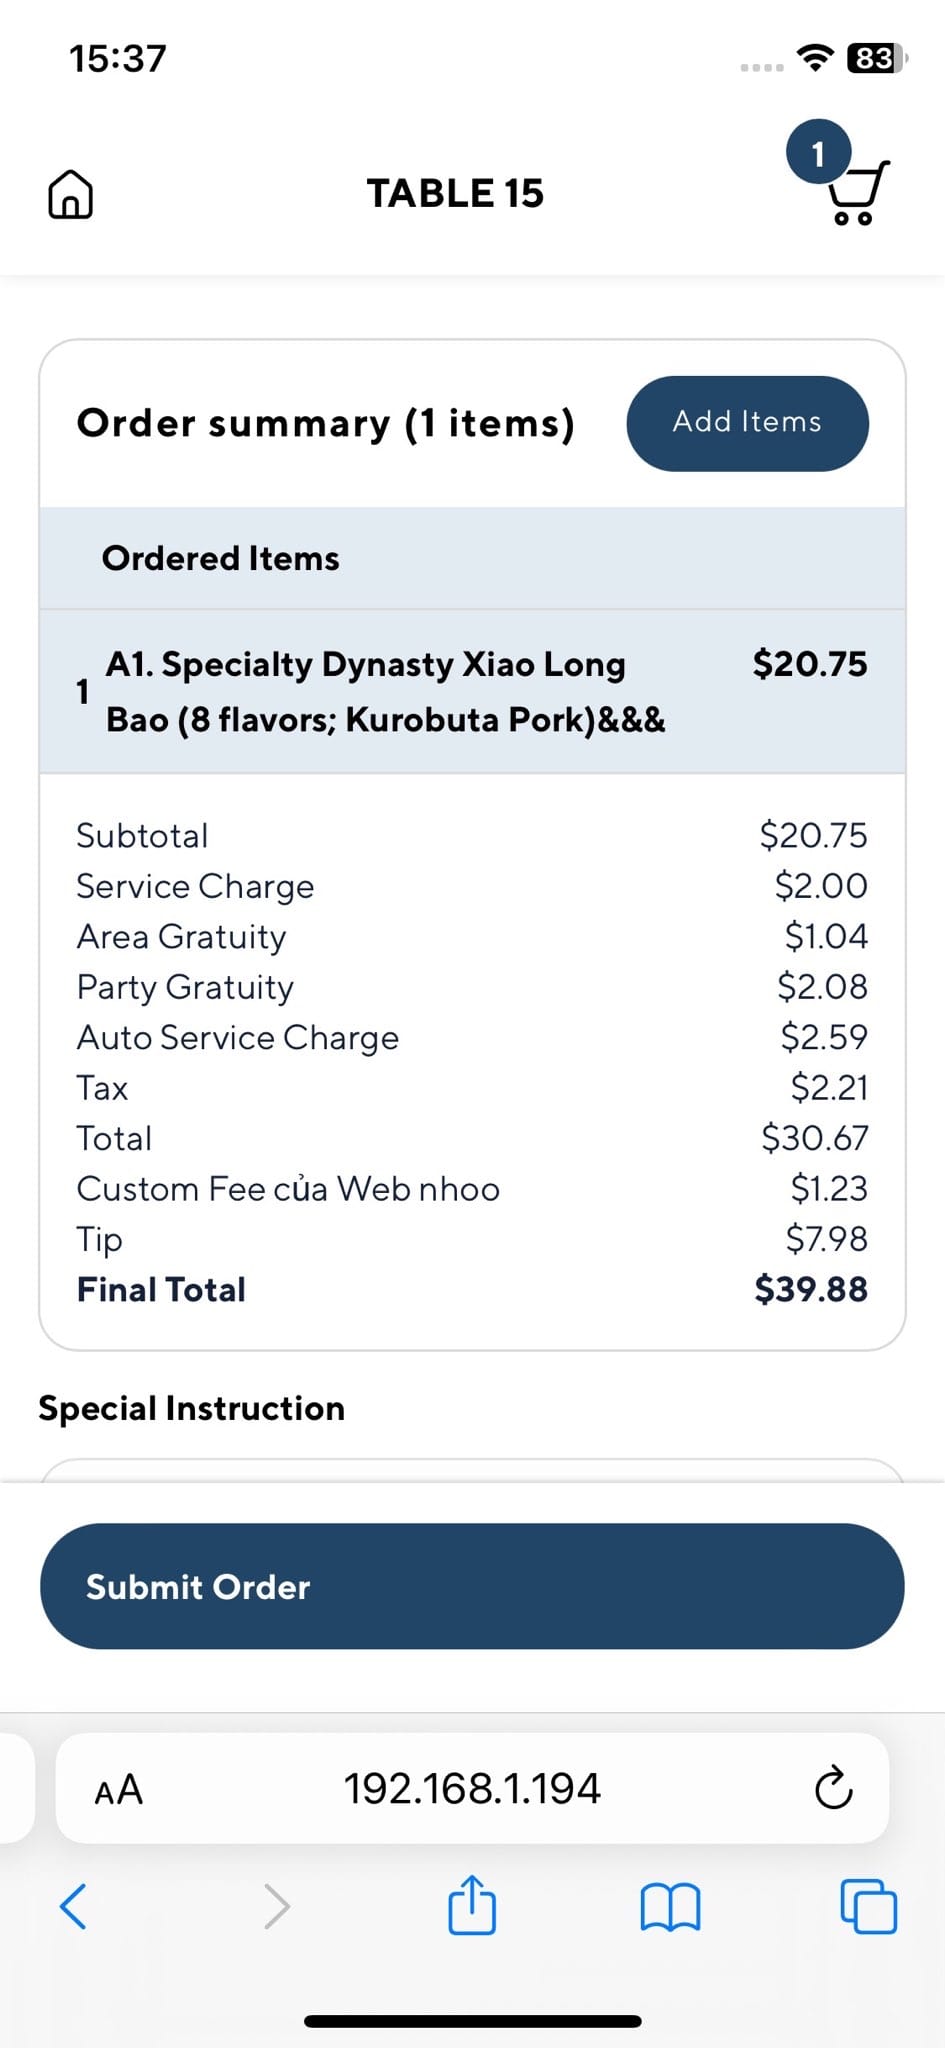Open the Safari share sheet
The height and width of the screenshot is (2048, 945).
coord(472,1906)
